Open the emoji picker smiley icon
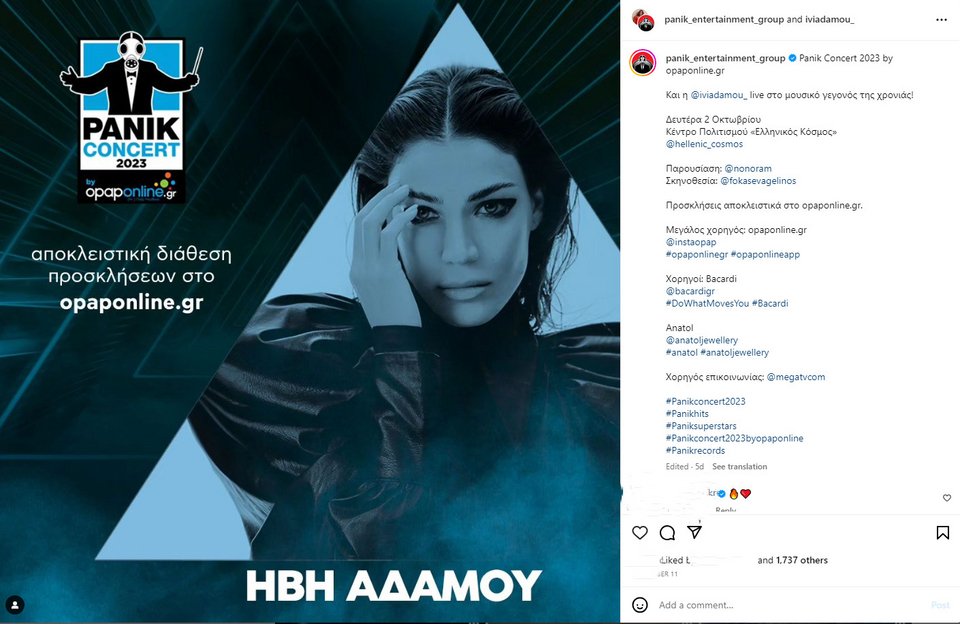This screenshot has width=960, height=624. click(640, 605)
